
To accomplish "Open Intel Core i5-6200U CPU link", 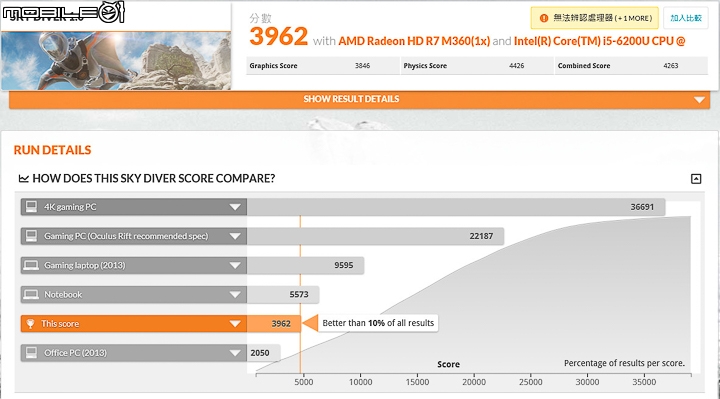I will 599,41.
